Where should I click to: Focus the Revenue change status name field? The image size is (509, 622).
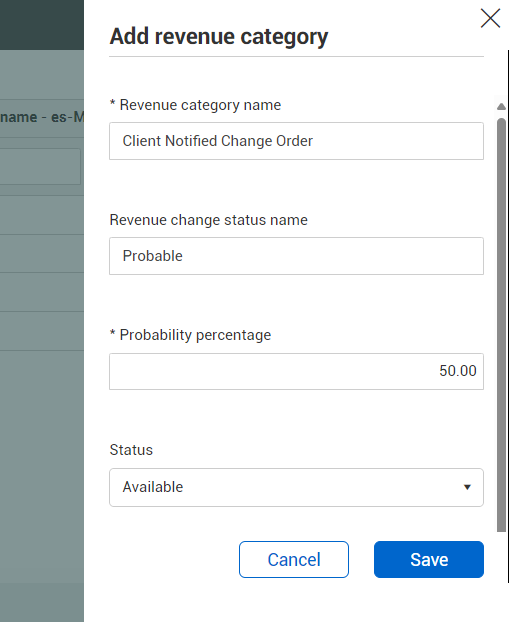coord(296,256)
